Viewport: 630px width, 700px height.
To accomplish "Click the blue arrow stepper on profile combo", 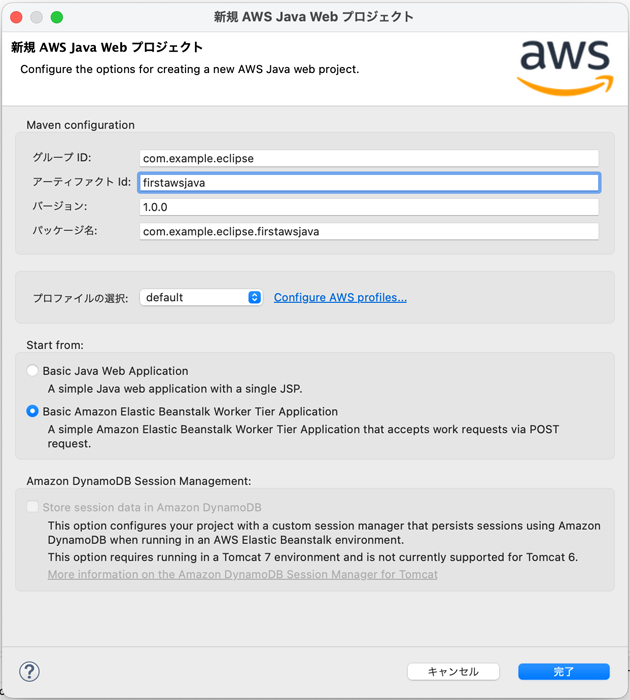I will tap(255, 297).
